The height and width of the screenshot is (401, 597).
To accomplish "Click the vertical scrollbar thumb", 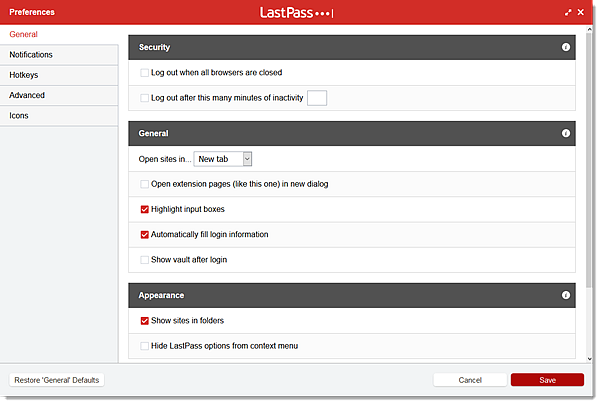I will coord(589,160).
